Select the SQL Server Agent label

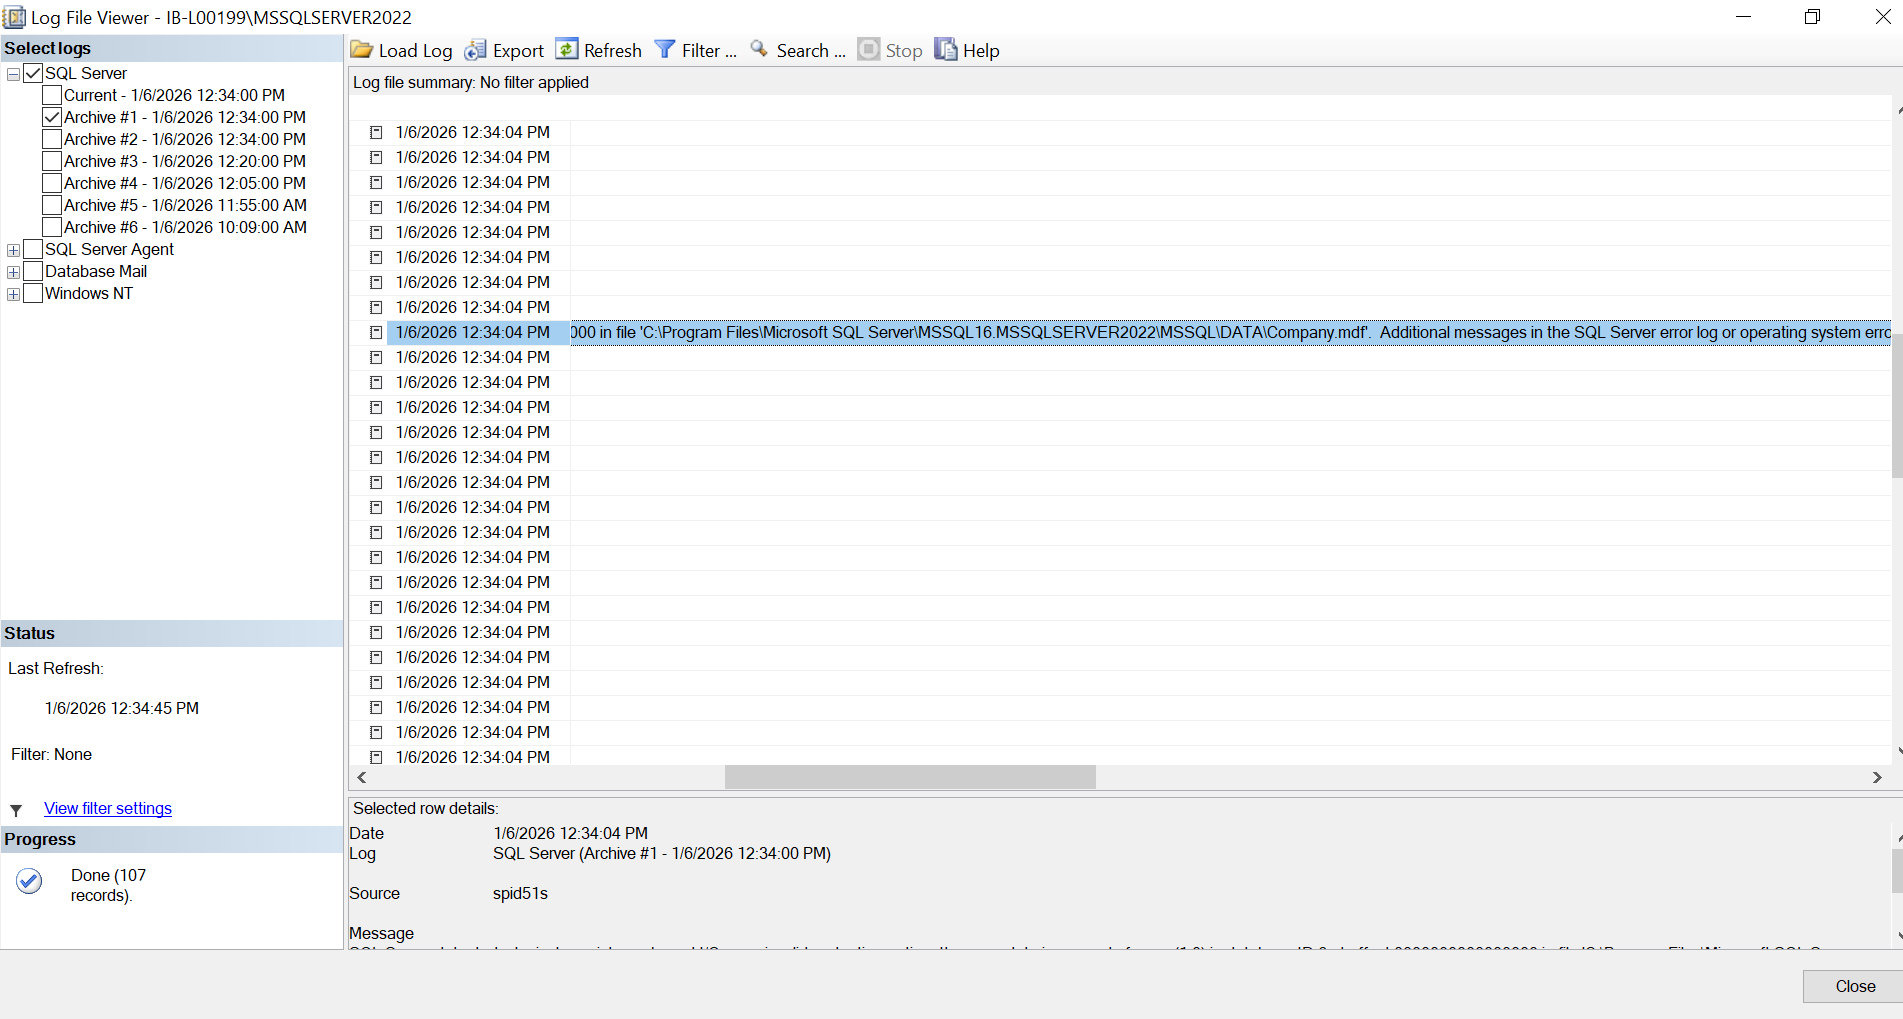click(x=109, y=249)
